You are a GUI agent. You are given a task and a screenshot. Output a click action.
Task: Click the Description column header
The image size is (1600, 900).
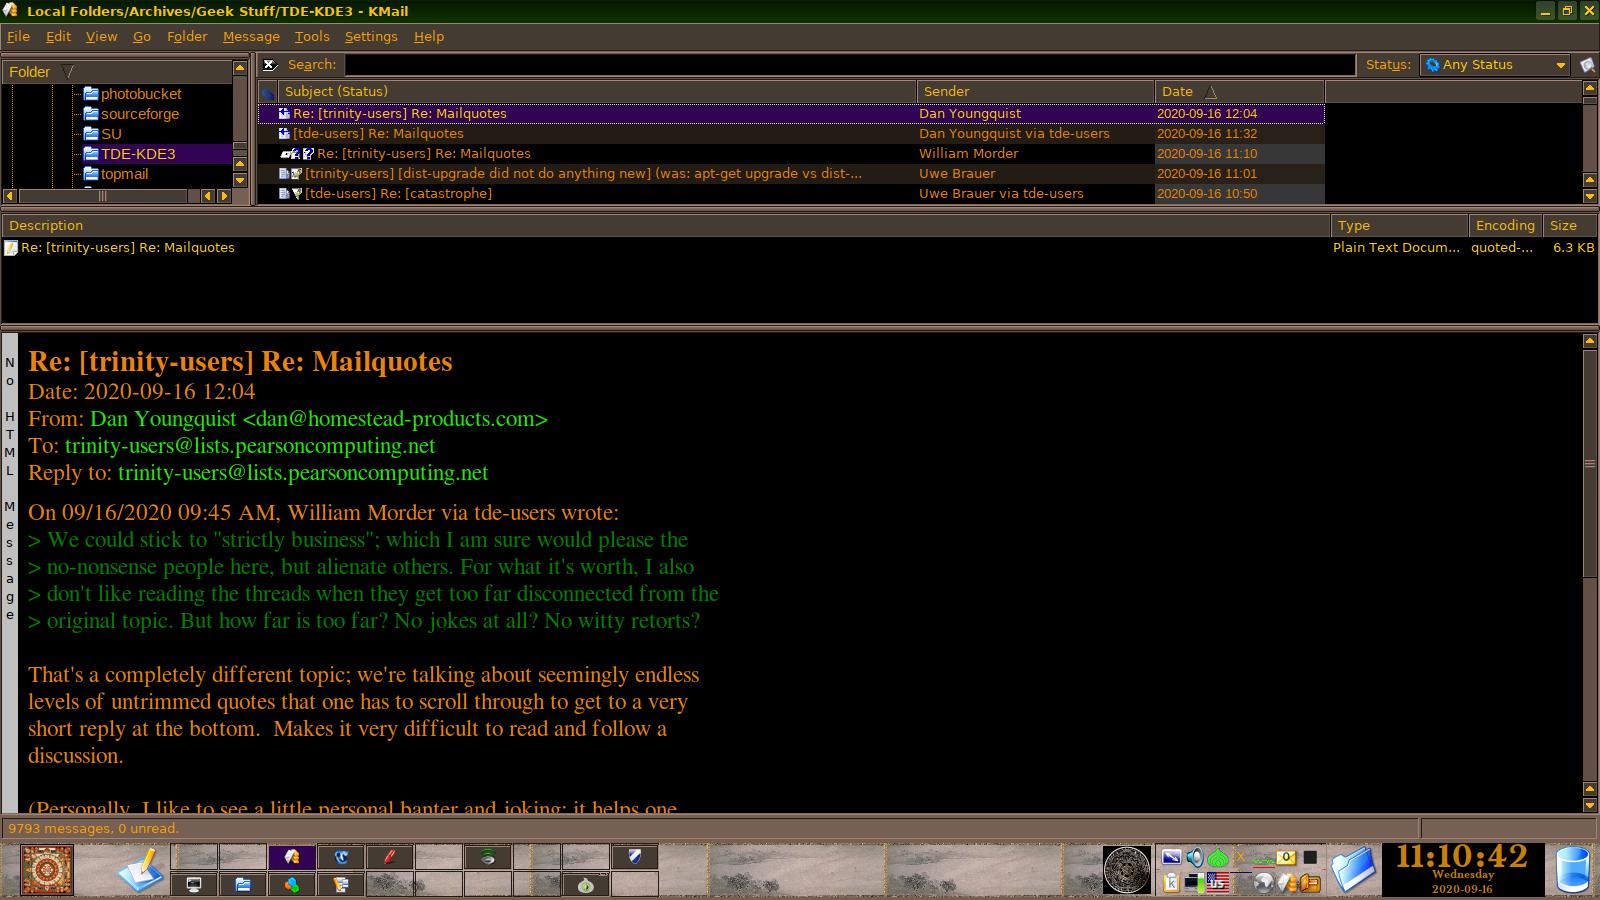(x=666, y=226)
